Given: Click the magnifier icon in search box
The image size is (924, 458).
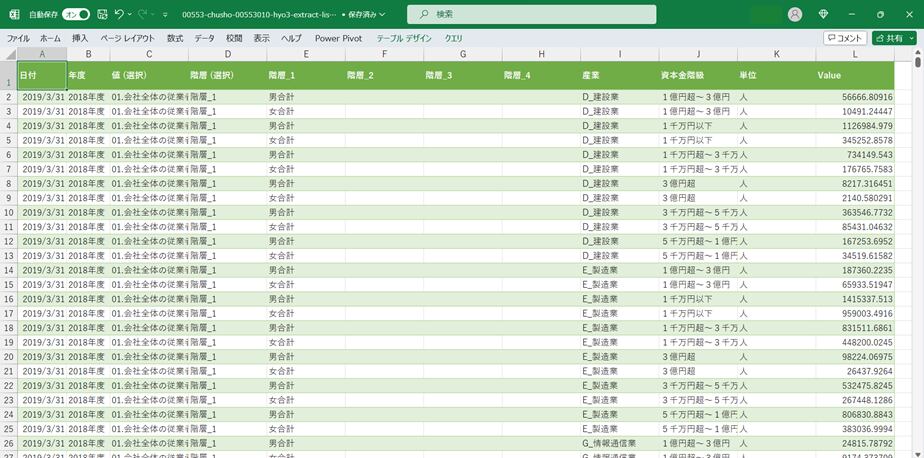Looking at the screenshot, I should [425, 15].
